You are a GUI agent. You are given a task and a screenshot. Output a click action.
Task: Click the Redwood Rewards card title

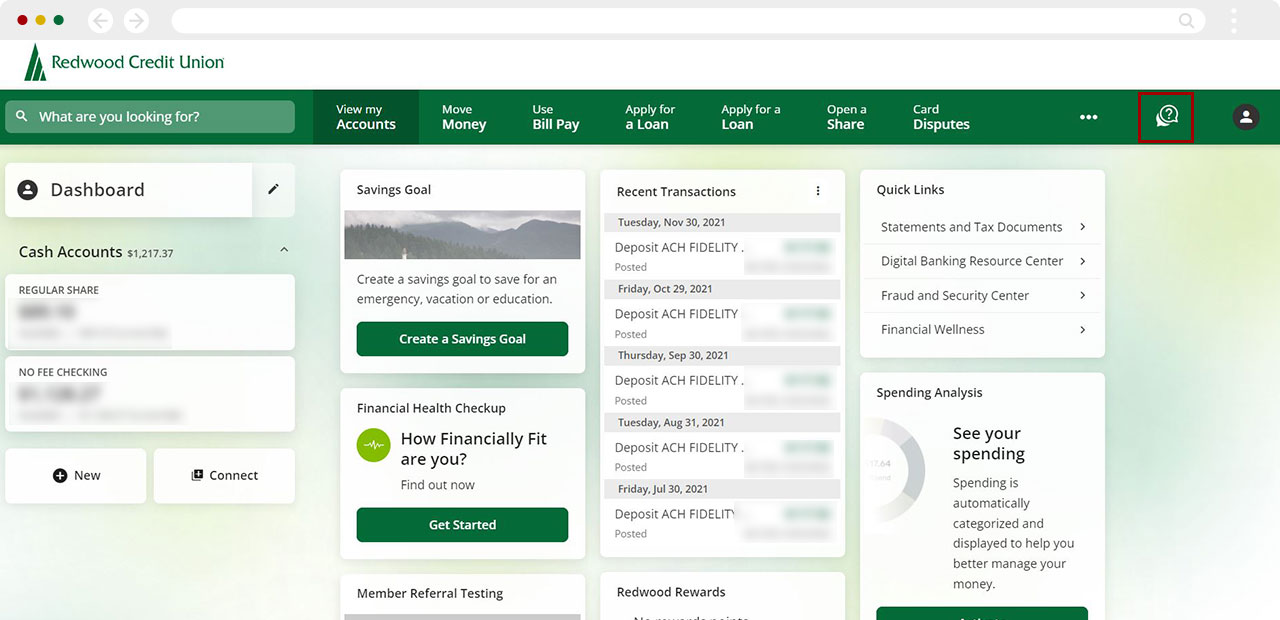point(671,592)
